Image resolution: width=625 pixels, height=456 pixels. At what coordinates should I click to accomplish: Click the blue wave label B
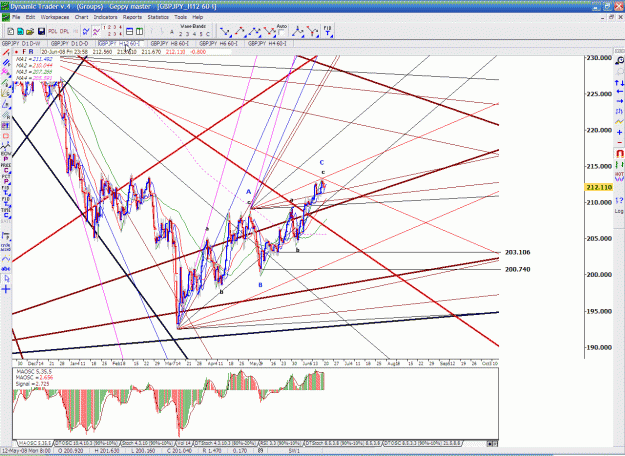260,285
